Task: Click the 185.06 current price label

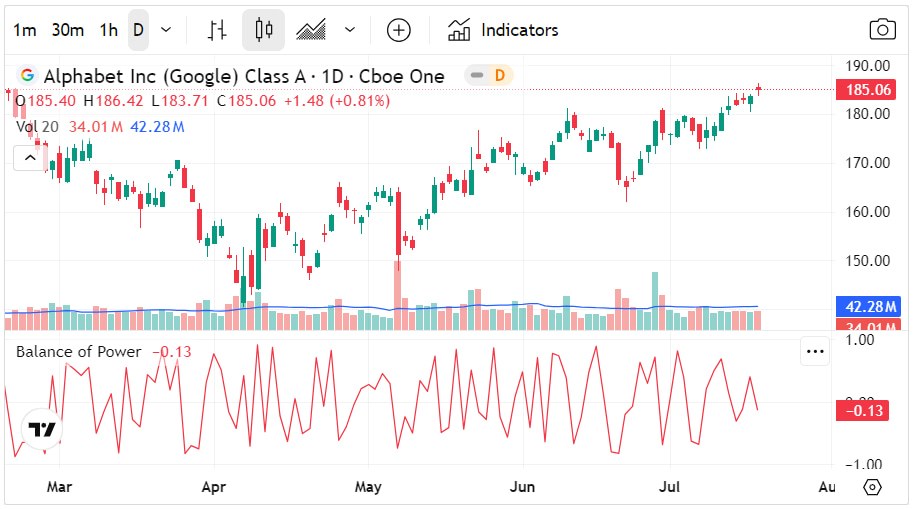Action: click(868, 90)
